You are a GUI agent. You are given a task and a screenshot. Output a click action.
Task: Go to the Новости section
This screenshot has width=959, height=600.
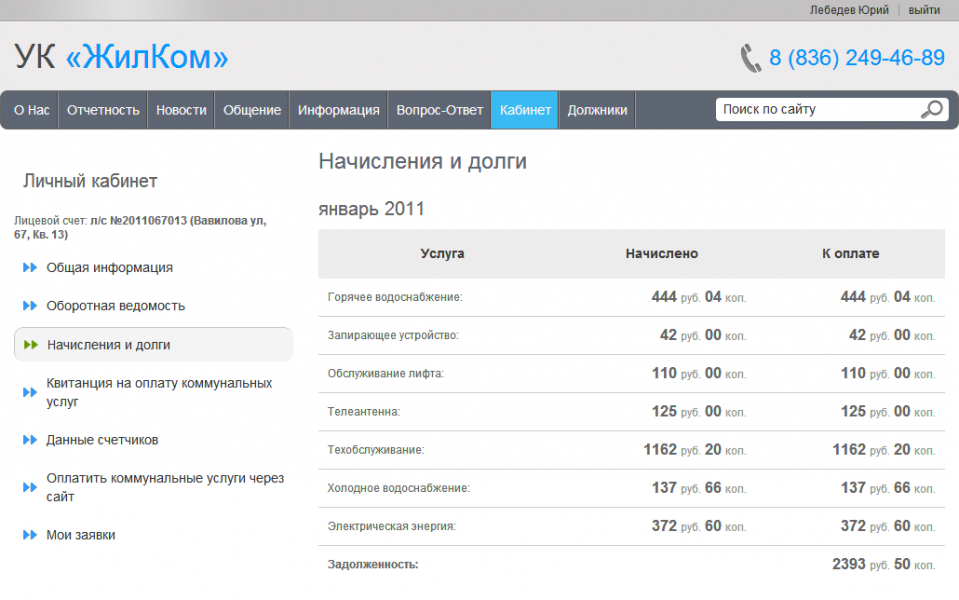(181, 110)
